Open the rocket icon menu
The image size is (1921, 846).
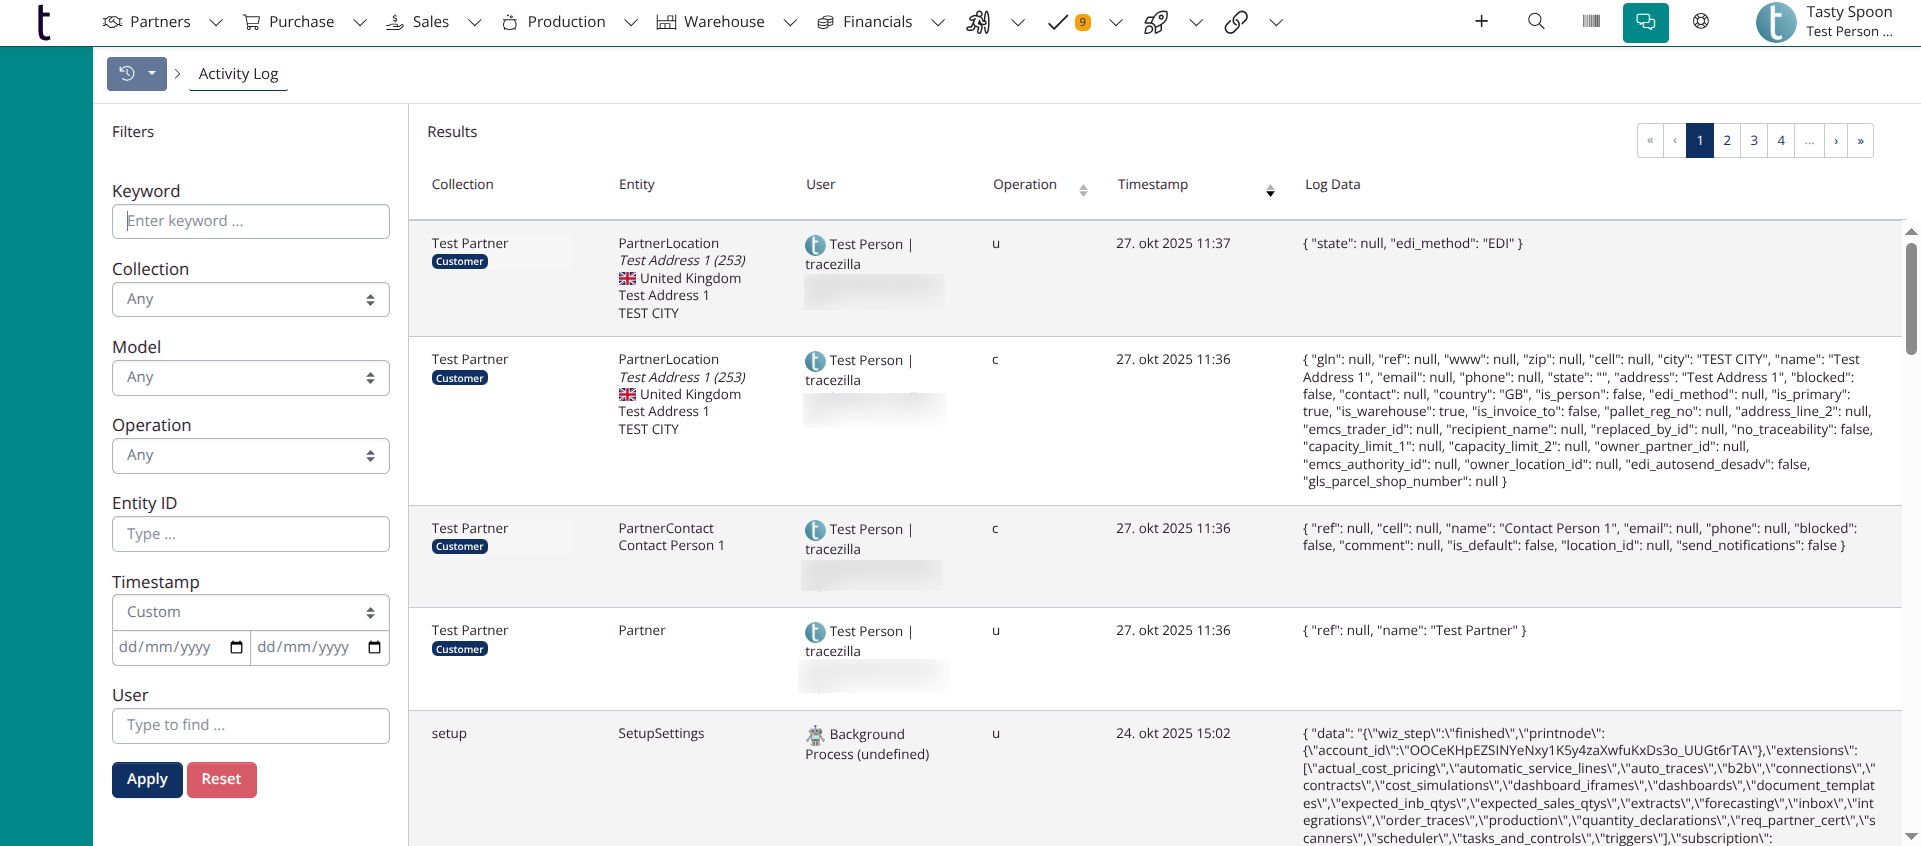click(1156, 22)
